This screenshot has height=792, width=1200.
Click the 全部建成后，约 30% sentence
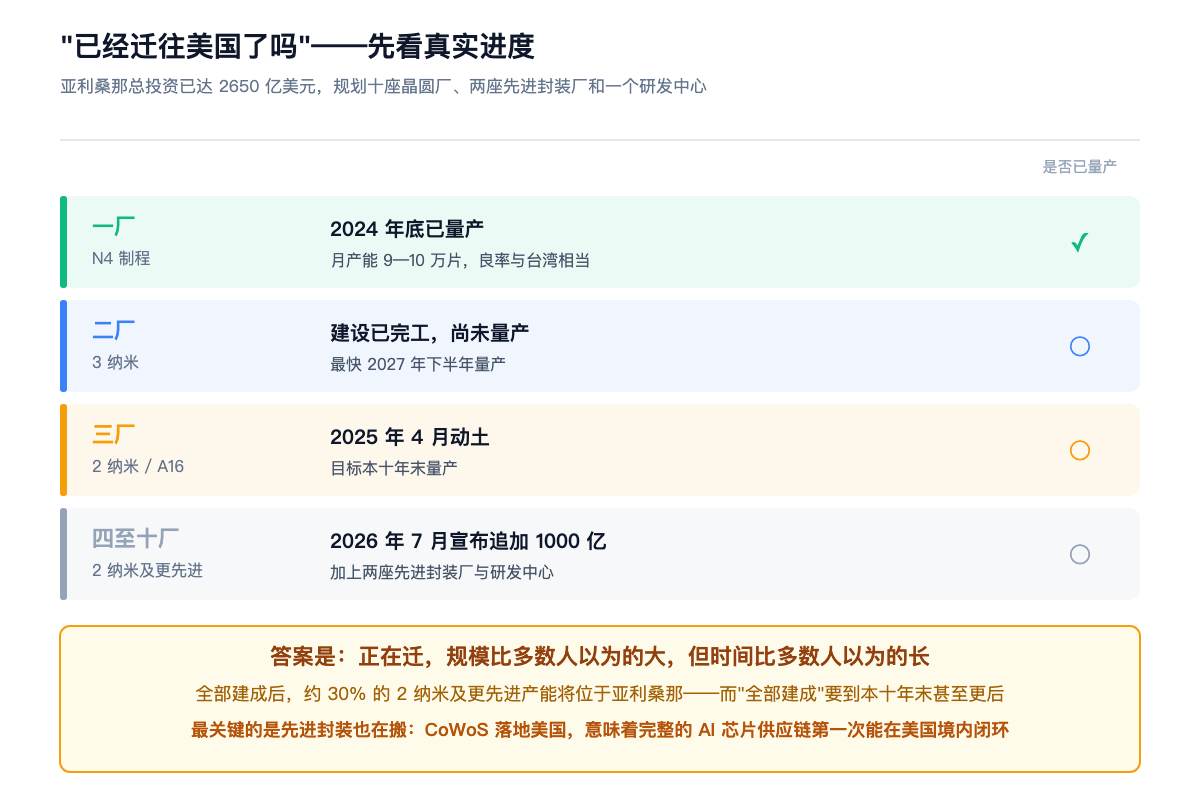click(x=600, y=693)
